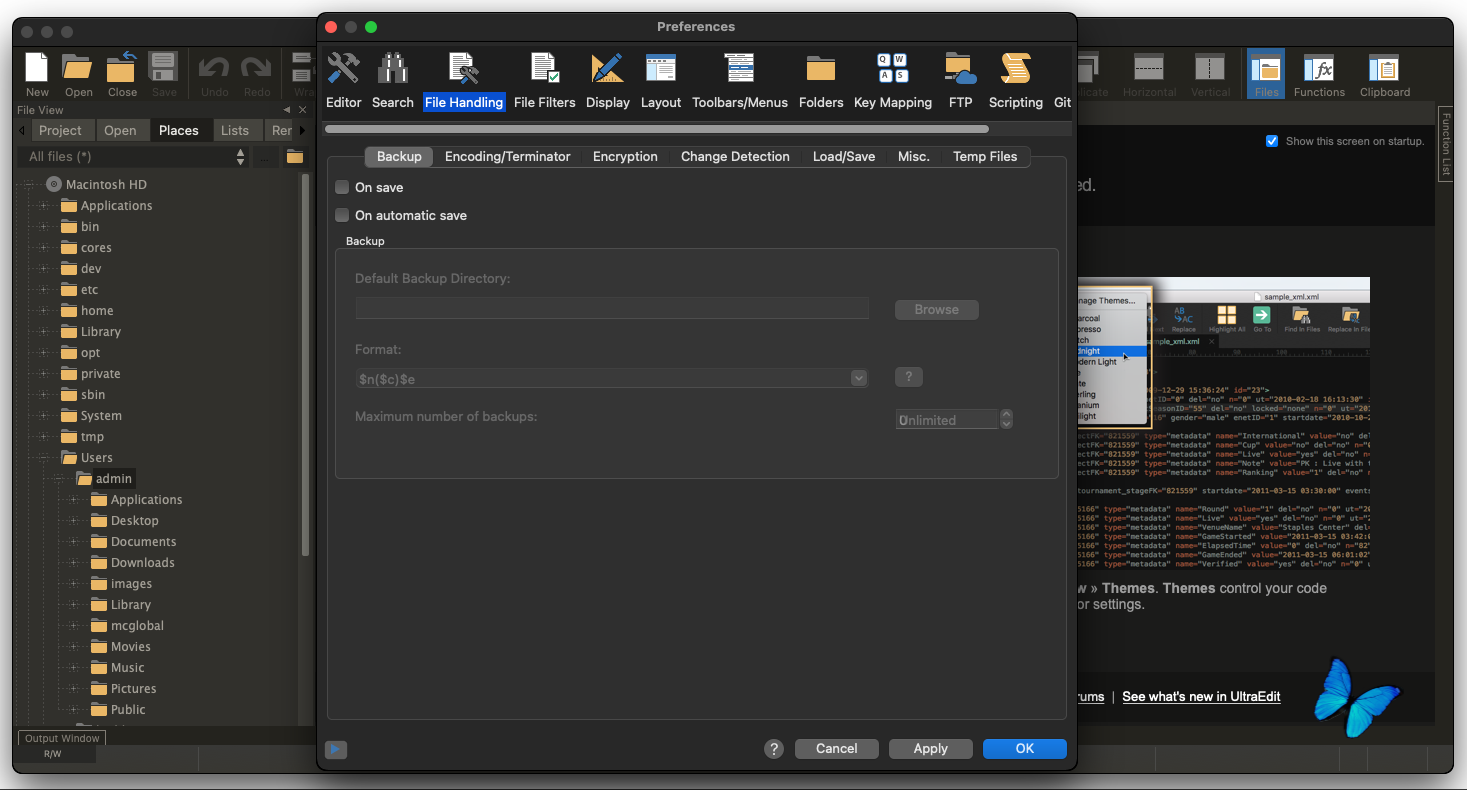Uncheck Show this screen on startup

(1272, 141)
